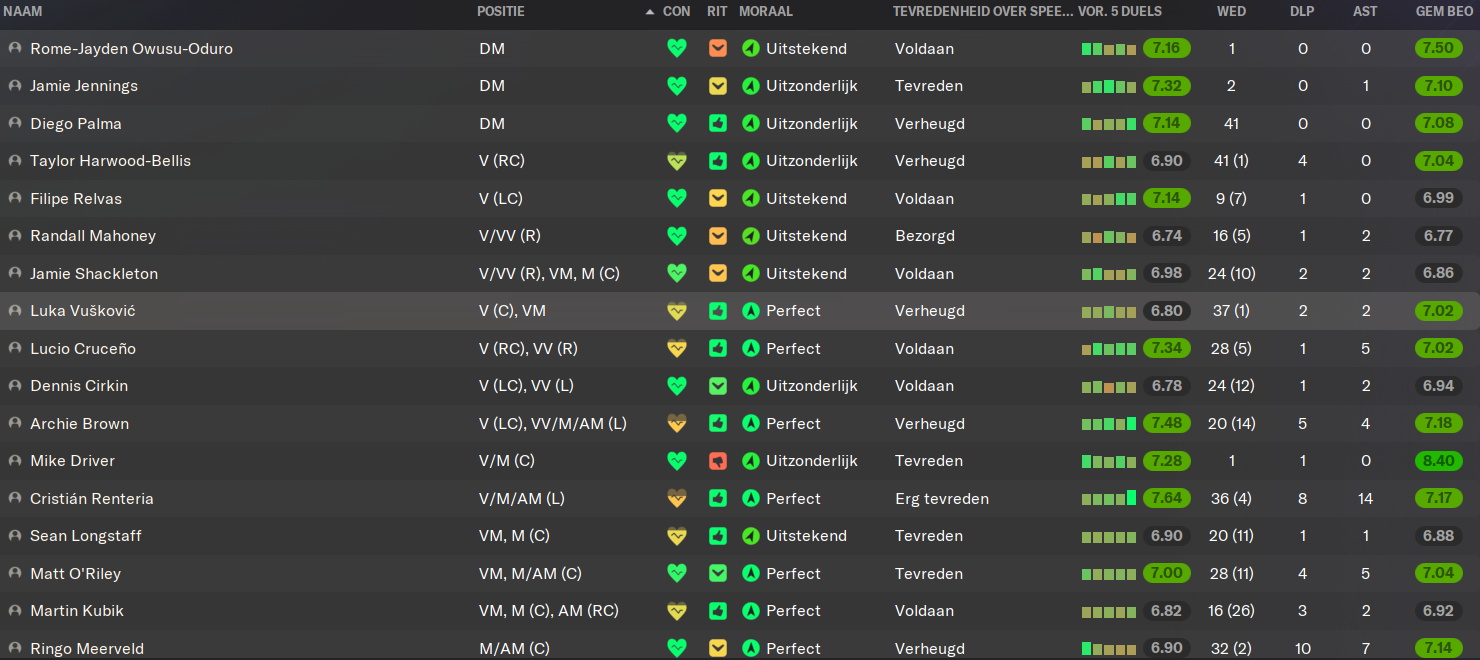Open Taylor Harwood-Bellis player profile

(x=110, y=161)
